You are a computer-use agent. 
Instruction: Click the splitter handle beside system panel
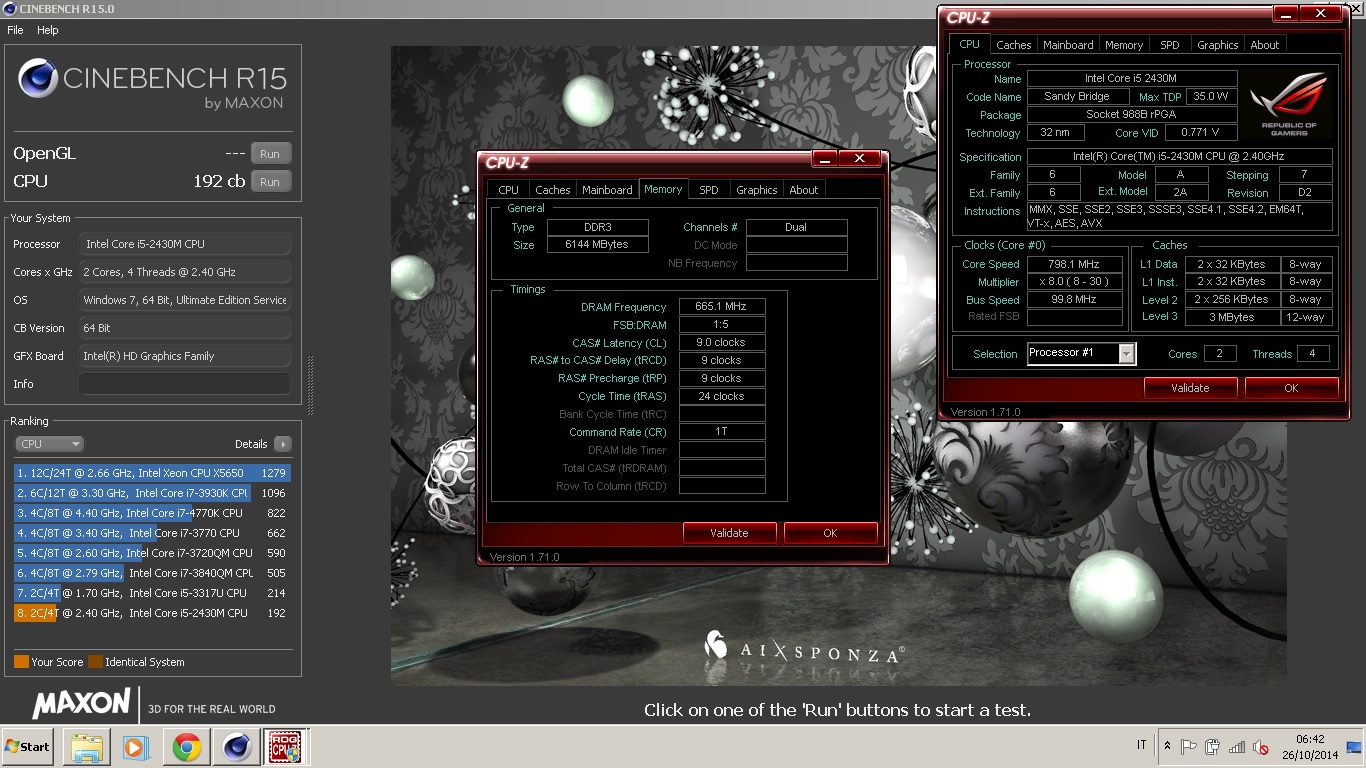309,384
